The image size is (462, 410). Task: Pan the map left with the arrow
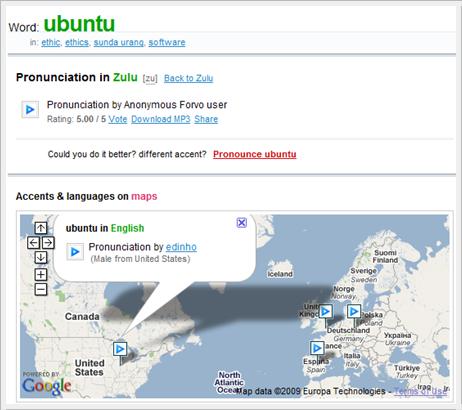coord(33,243)
